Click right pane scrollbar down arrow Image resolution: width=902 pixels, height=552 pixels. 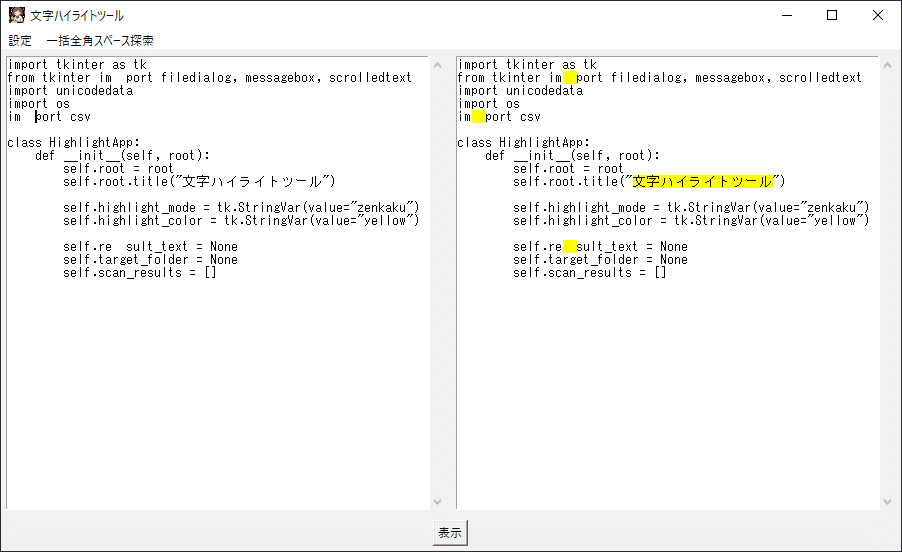click(887, 501)
